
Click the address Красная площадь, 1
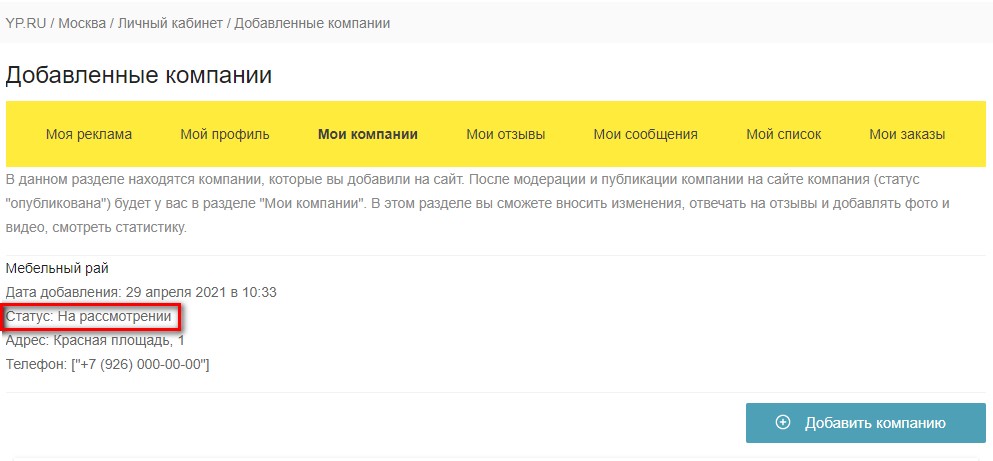click(119, 341)
